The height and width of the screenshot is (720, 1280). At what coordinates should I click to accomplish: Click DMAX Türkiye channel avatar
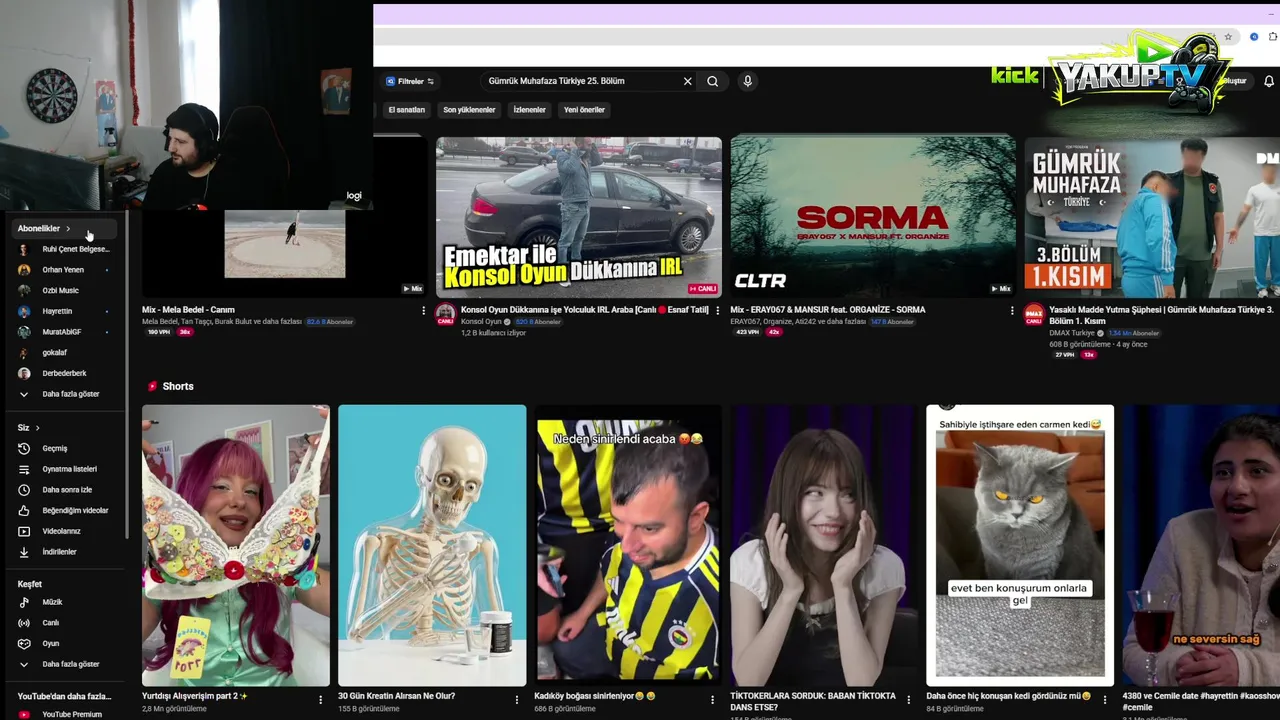tap(1034, 314)
